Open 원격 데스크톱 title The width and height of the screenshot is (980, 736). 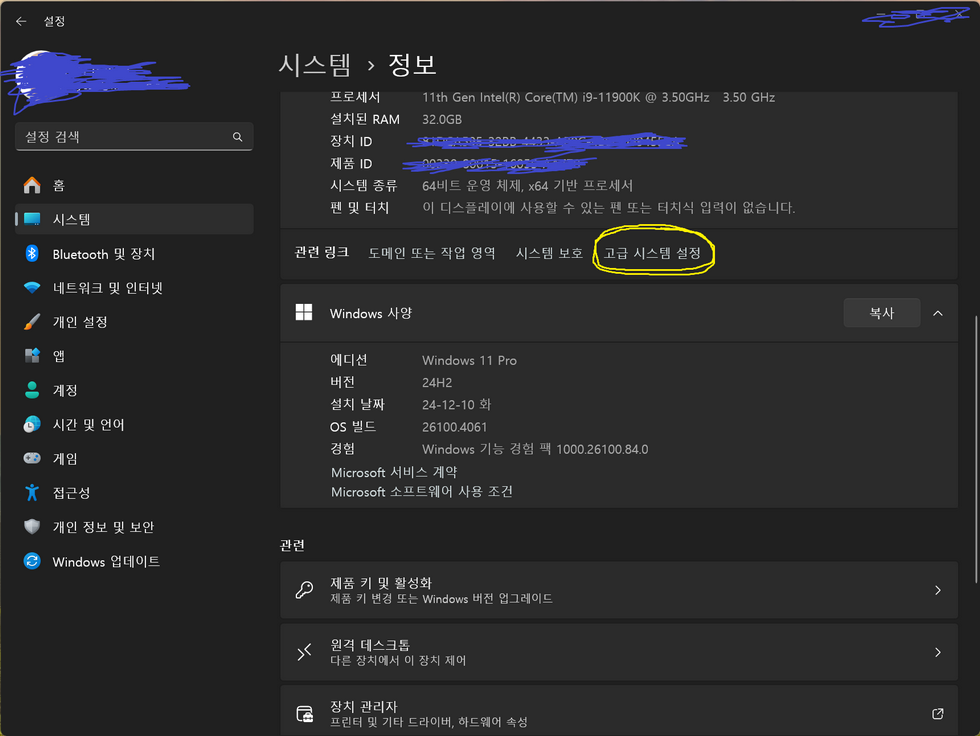(x=370, y=645)
